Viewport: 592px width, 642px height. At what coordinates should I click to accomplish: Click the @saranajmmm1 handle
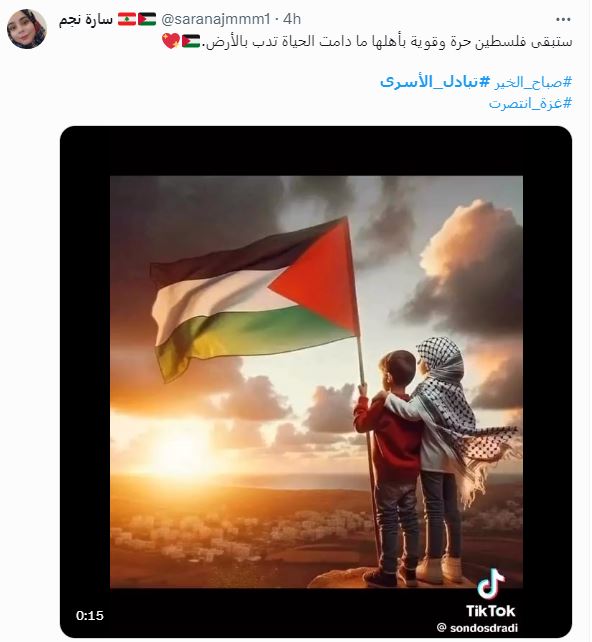click(x=216, y=19)
